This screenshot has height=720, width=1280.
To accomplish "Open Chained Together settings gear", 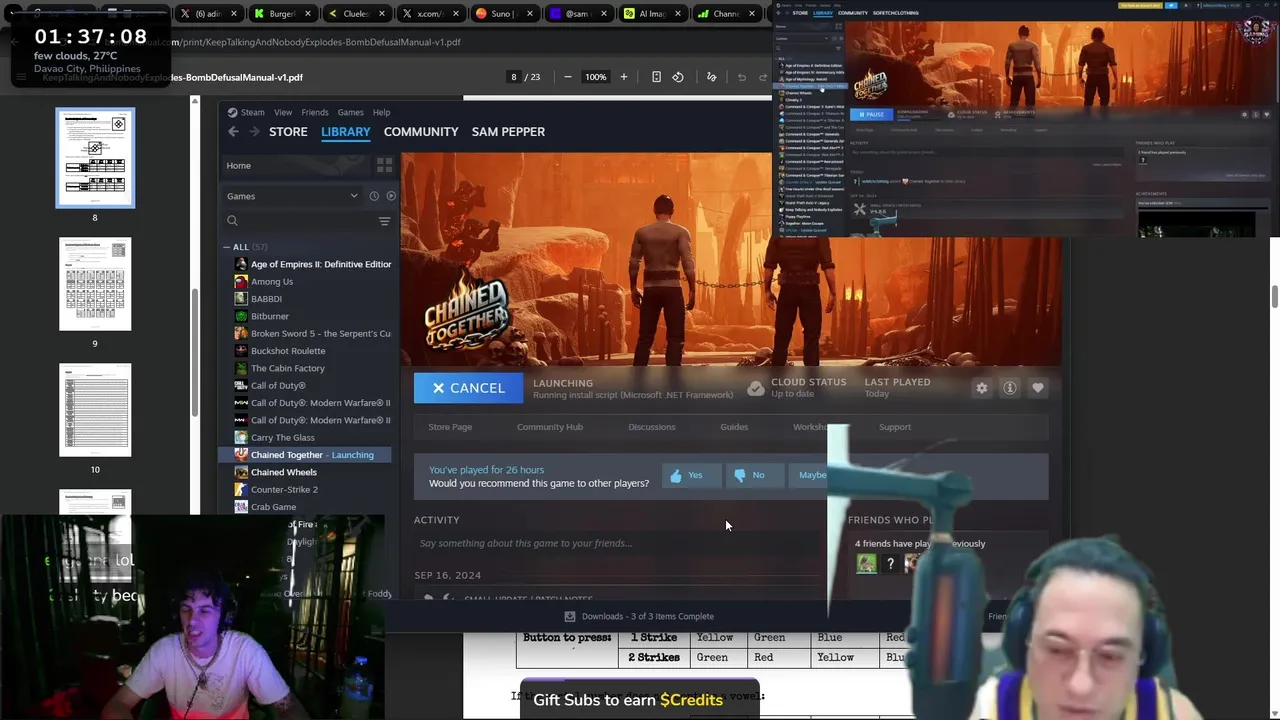I will 982,388.
